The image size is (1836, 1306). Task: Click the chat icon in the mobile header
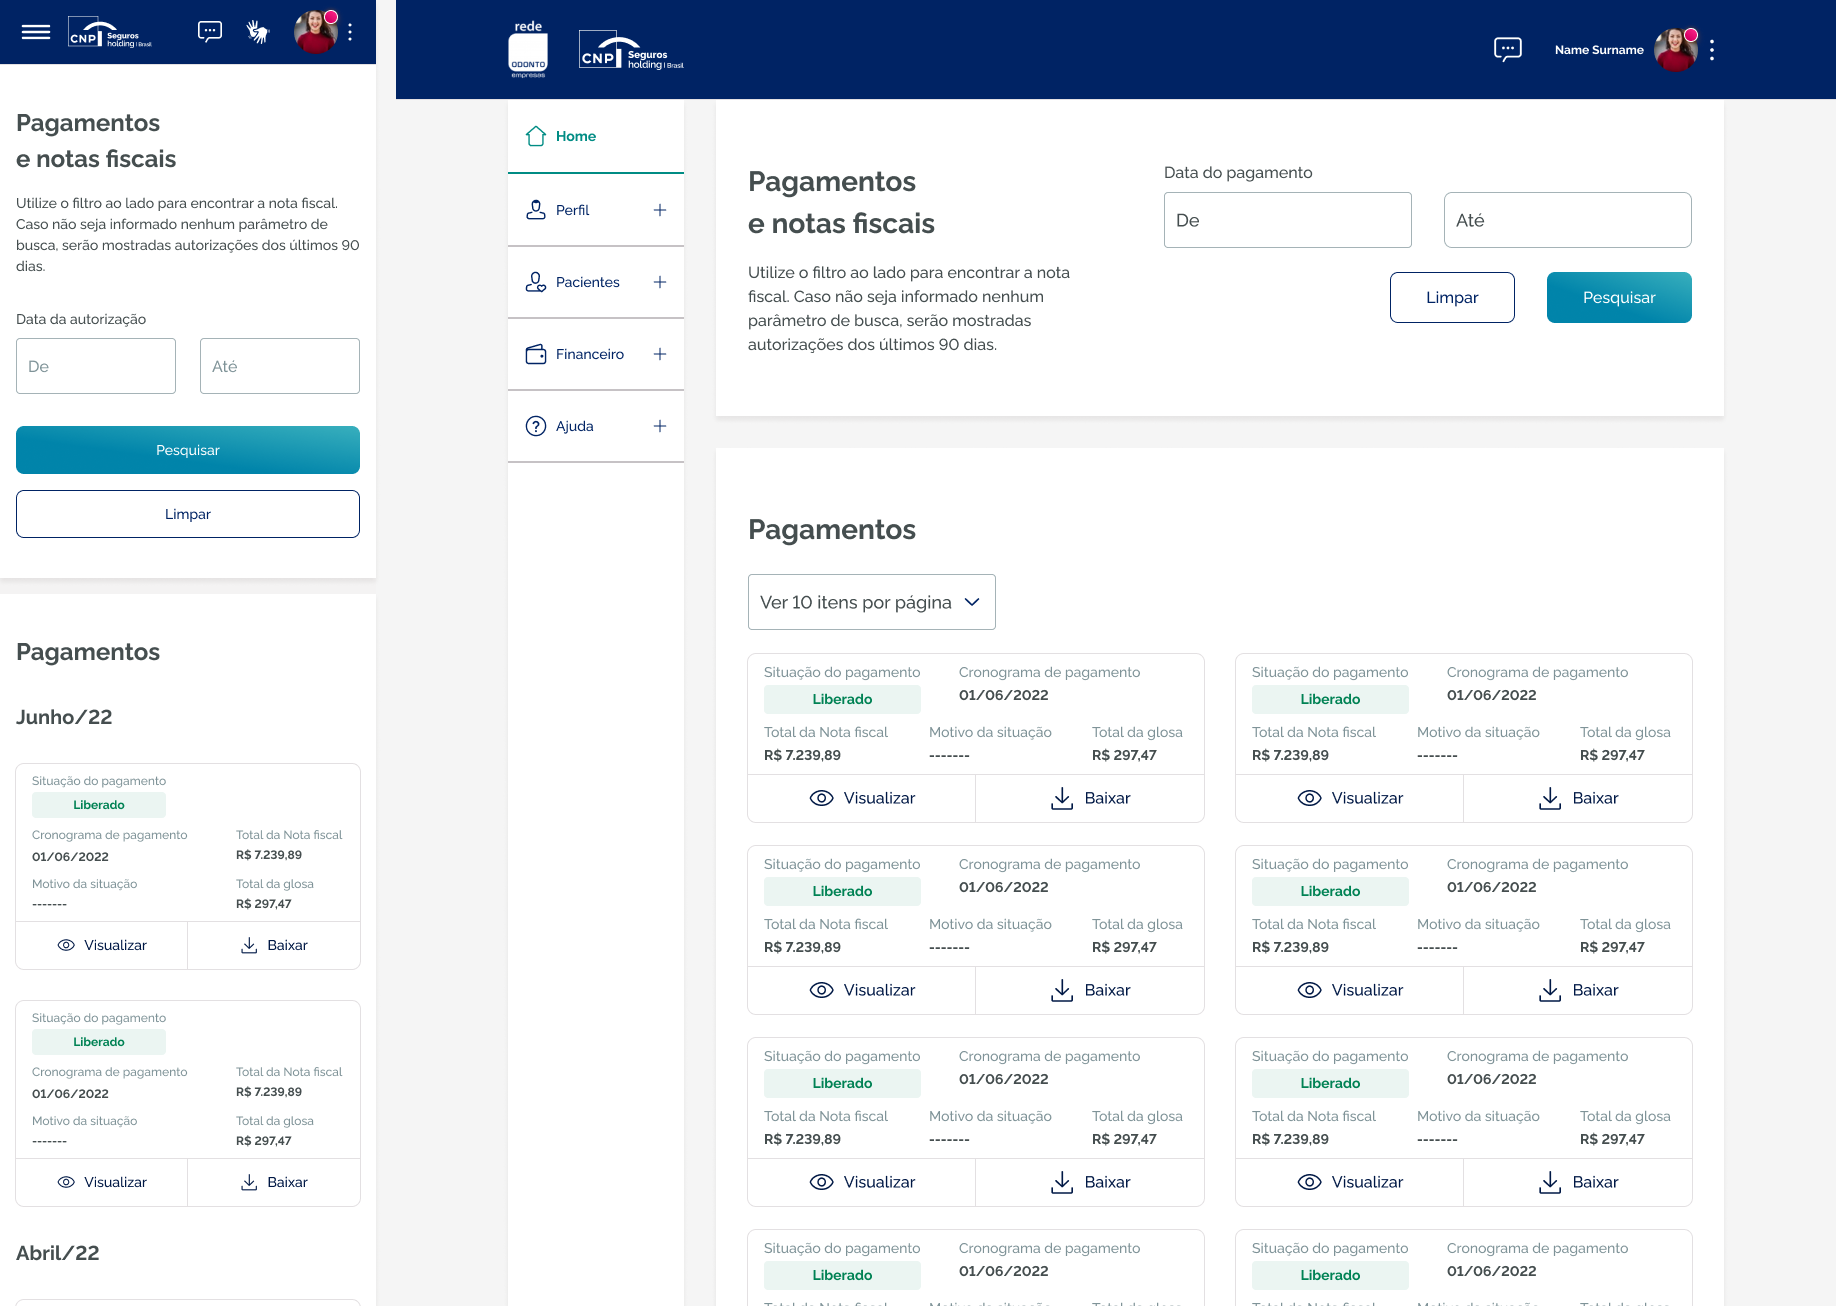(210, 32)
